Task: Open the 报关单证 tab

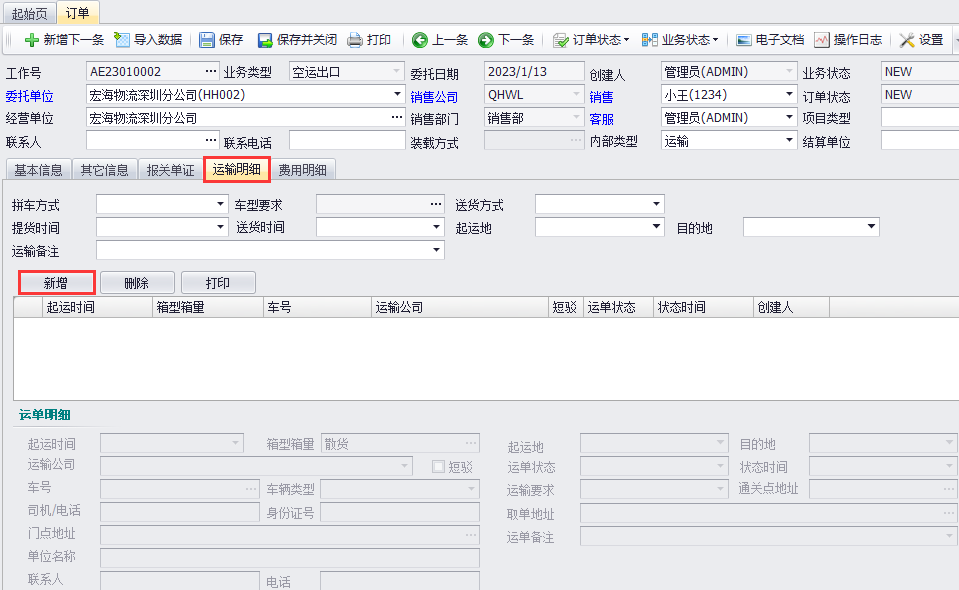Action: tap(171, 170)
